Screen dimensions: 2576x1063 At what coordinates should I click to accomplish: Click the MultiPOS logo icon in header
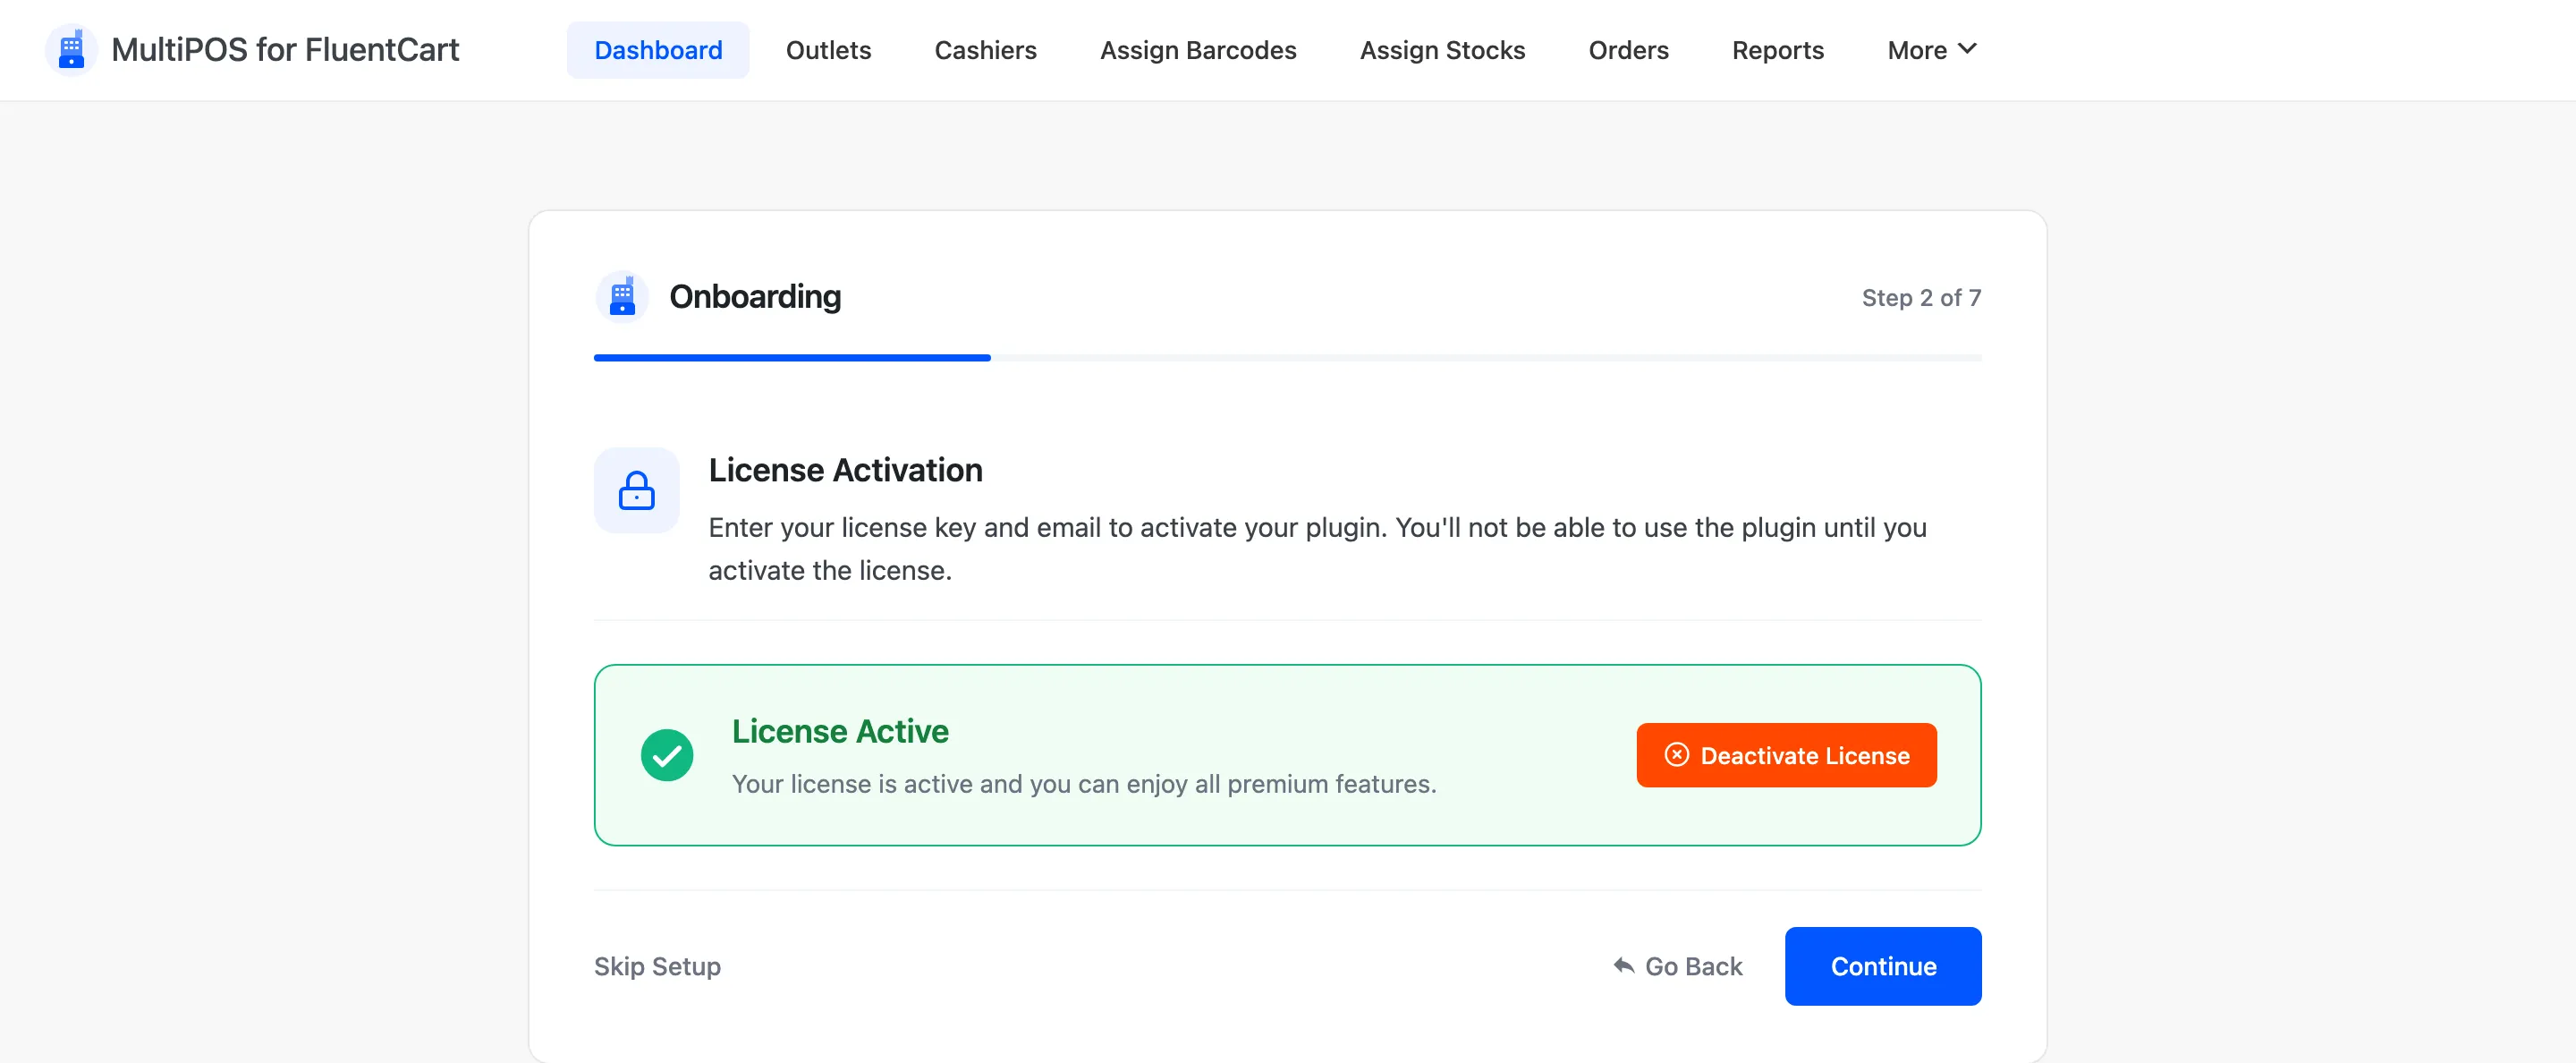click(71, 50)
